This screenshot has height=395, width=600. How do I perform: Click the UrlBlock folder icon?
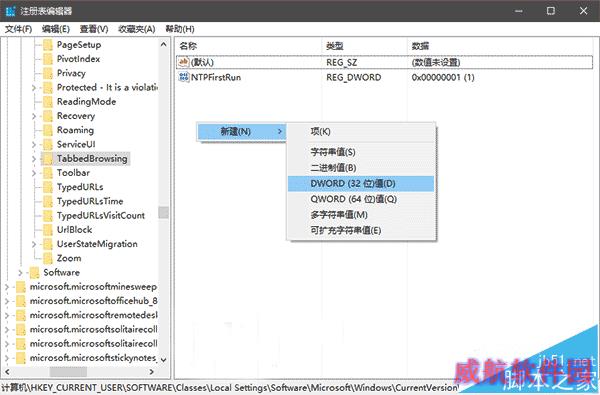(x=47, y=230)
